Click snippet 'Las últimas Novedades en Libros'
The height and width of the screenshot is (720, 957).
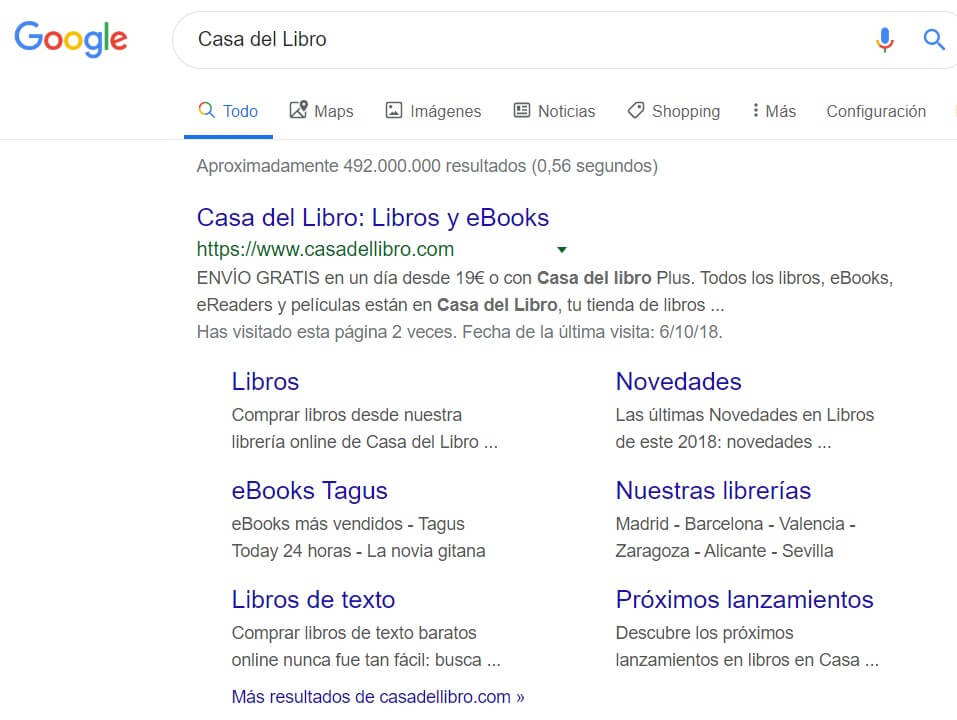click(745, 415)
